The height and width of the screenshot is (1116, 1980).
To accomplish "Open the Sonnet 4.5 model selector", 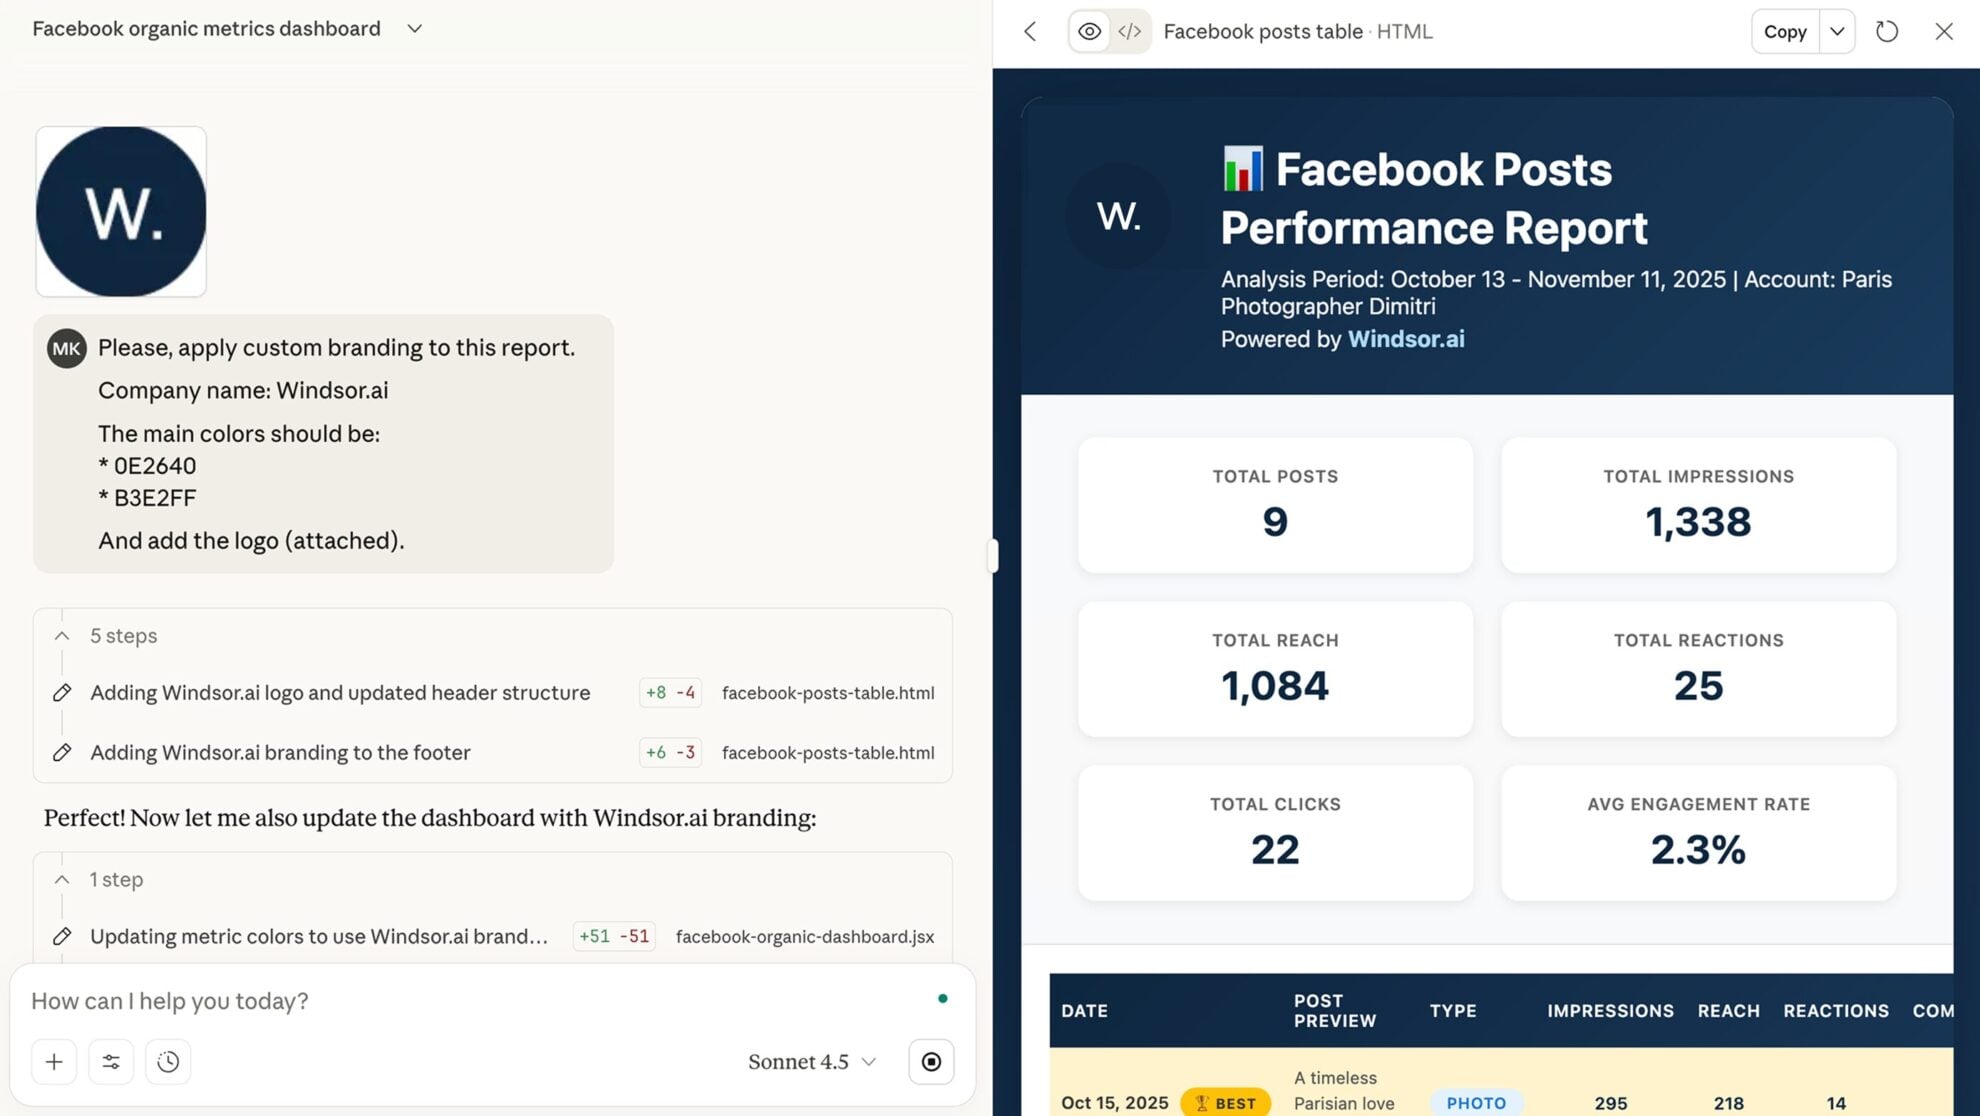I will (x=812, y=1062).
